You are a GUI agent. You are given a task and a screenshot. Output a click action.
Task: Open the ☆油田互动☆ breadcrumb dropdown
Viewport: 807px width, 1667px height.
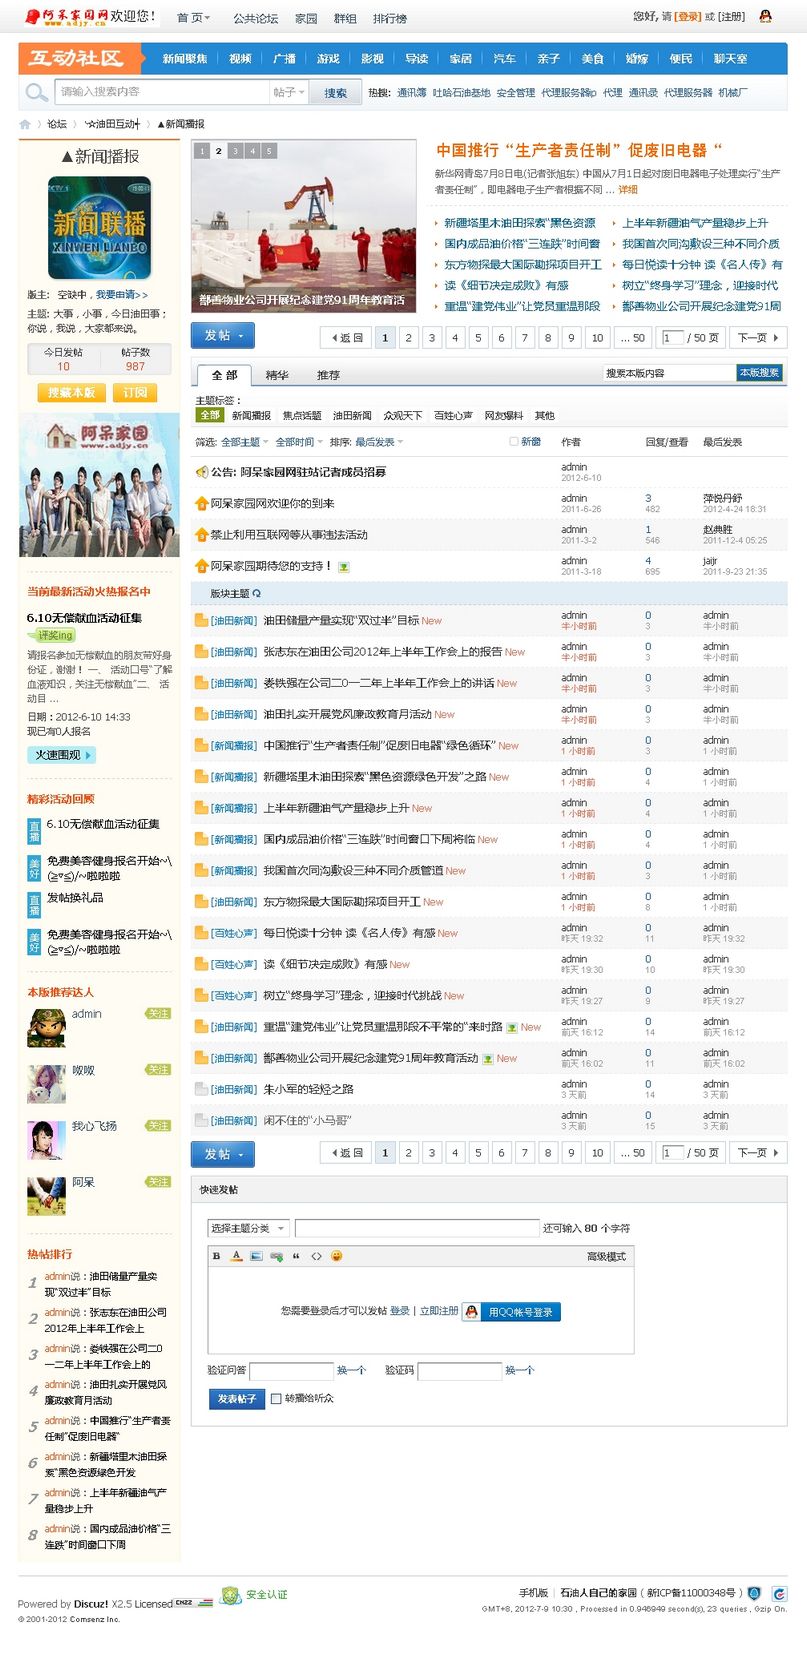114,124
